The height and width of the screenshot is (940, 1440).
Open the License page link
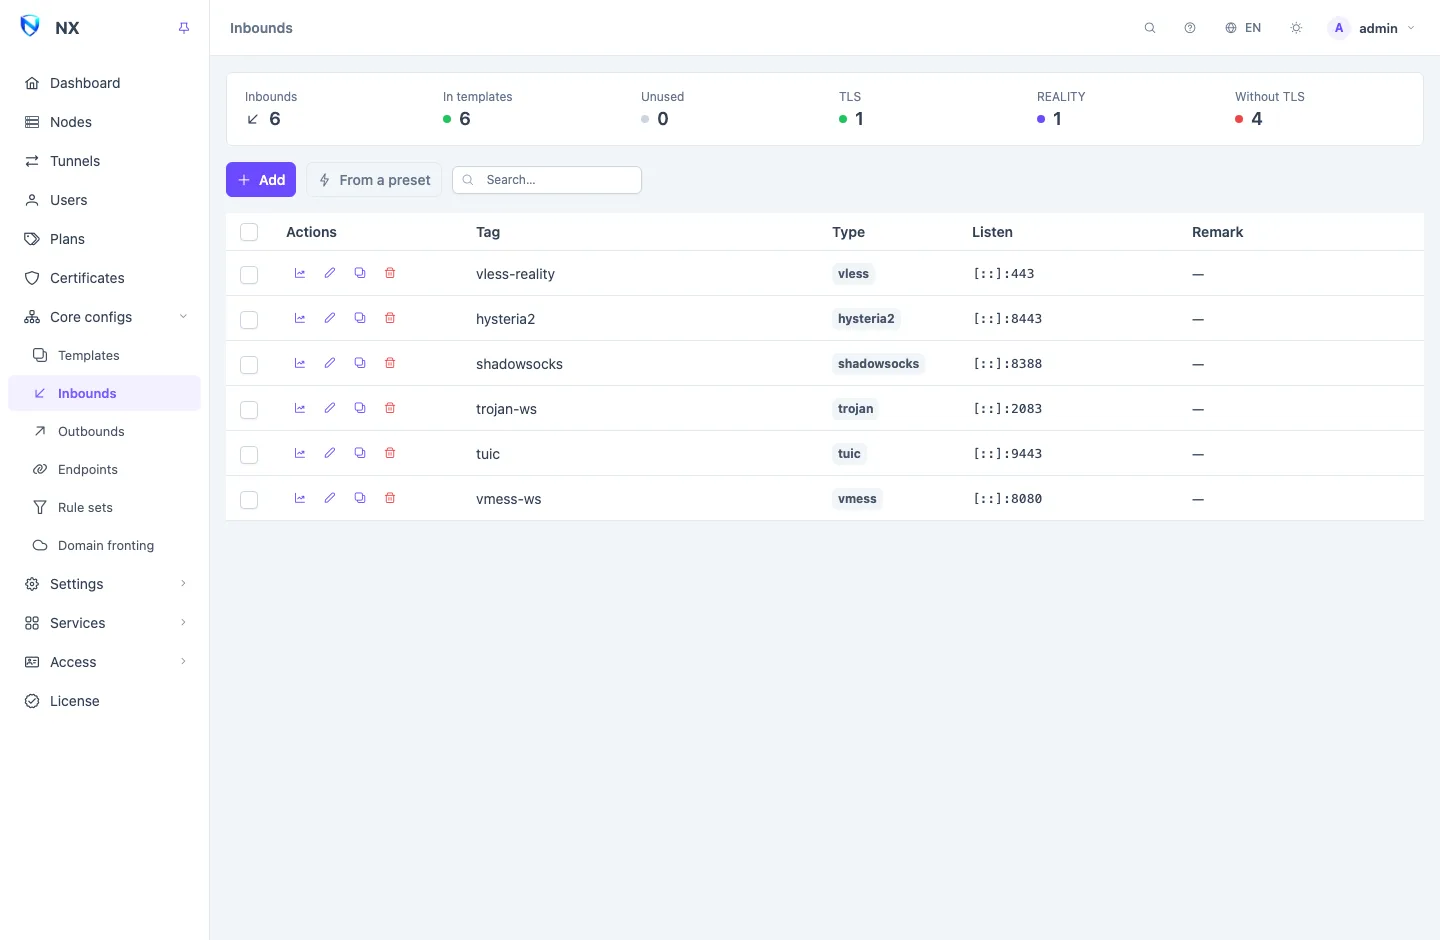pos(105,701)
